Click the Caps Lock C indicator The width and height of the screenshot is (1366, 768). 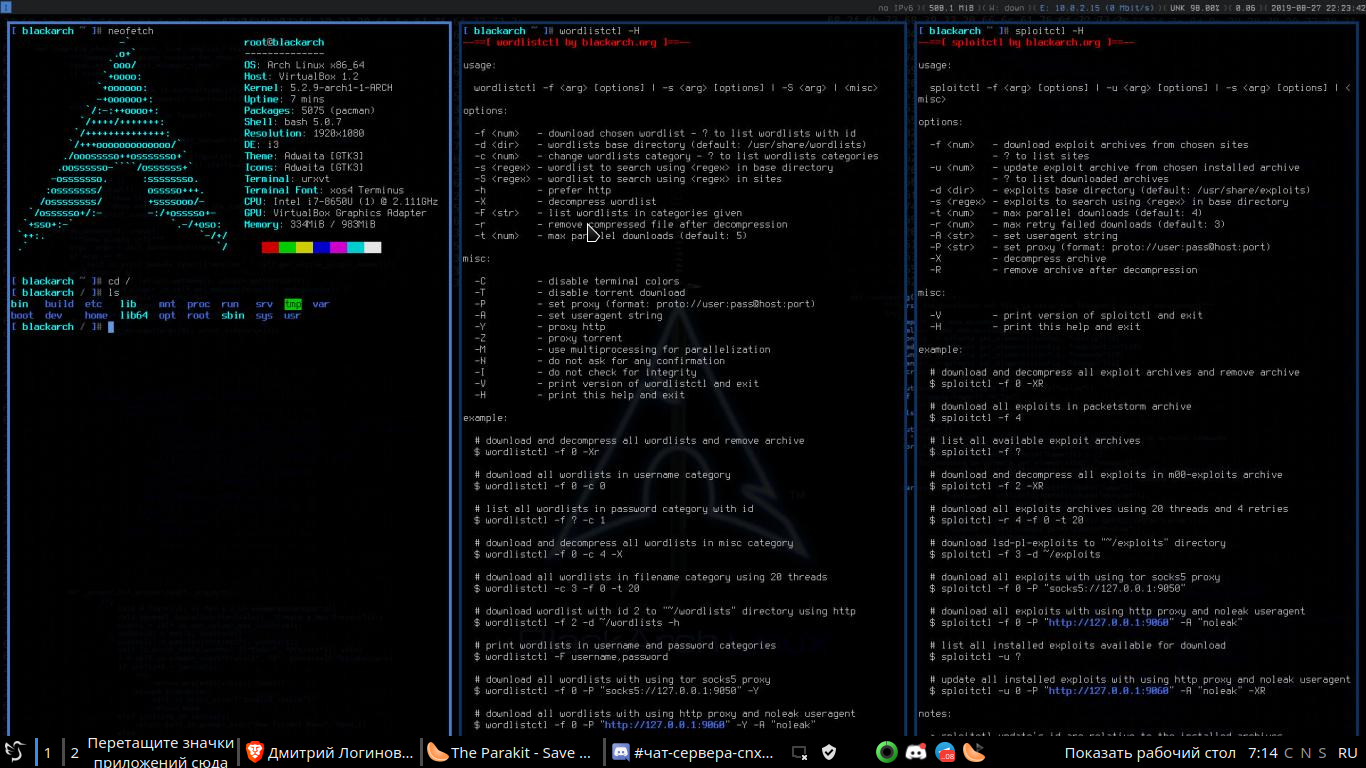click(1290, 752)
